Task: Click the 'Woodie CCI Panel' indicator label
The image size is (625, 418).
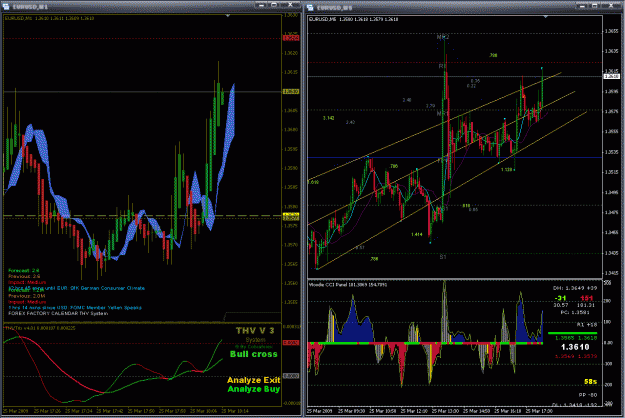Action: [x=348, y=285]
